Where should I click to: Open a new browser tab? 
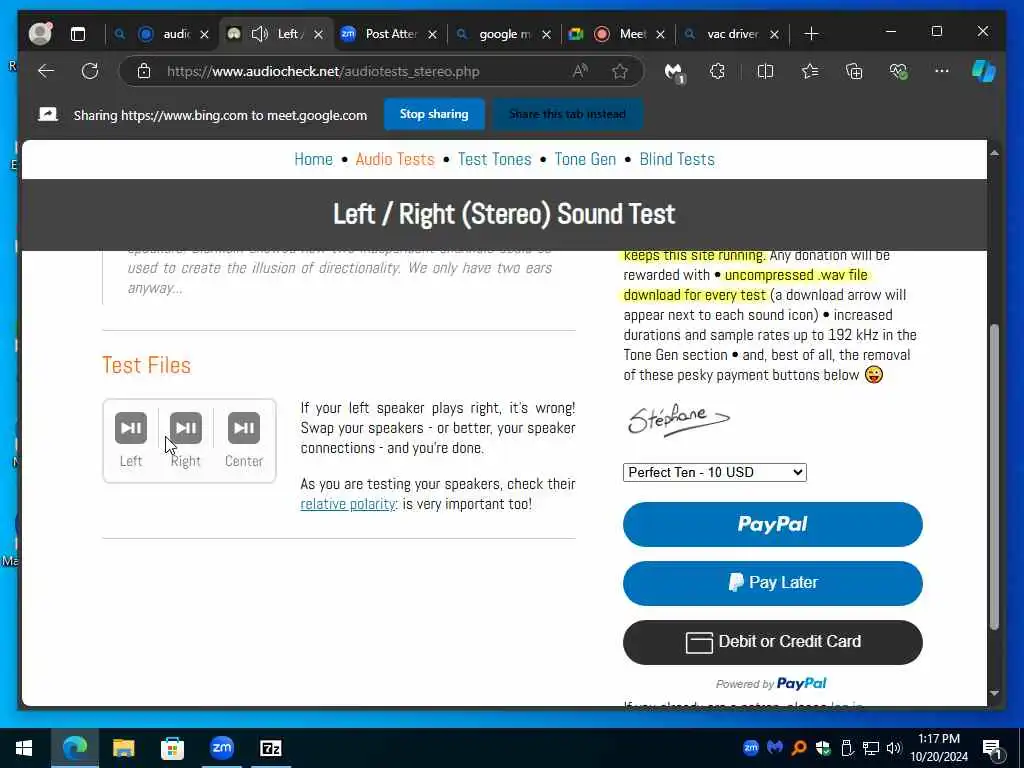[811, 34]
